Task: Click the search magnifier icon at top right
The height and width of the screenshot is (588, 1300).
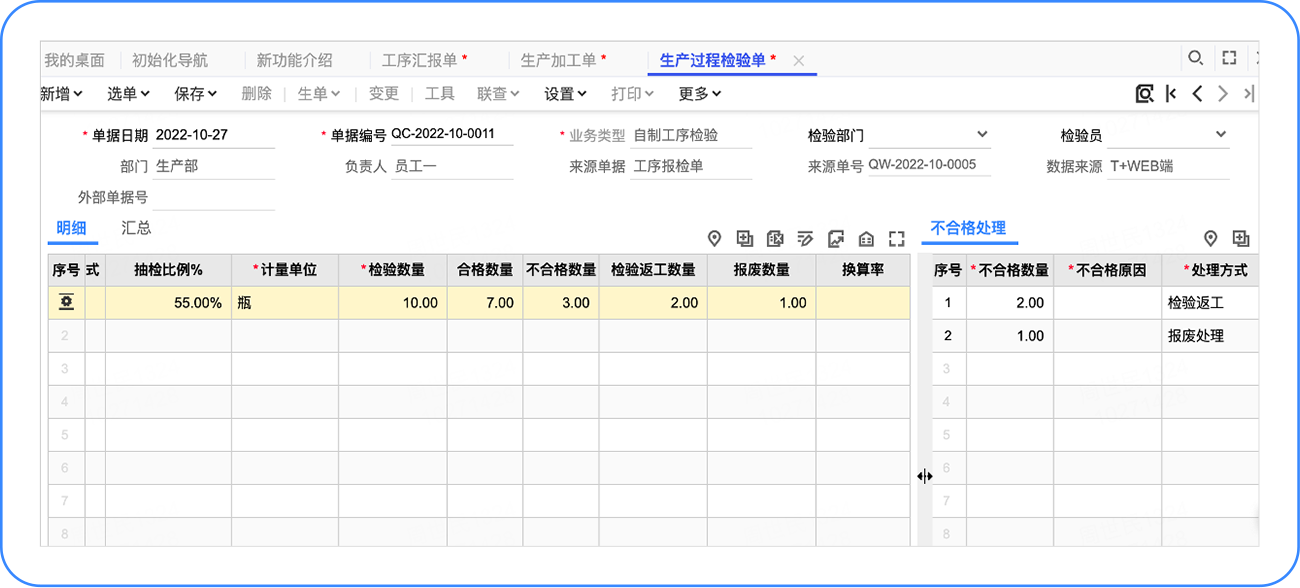Action: [1195, 59]
